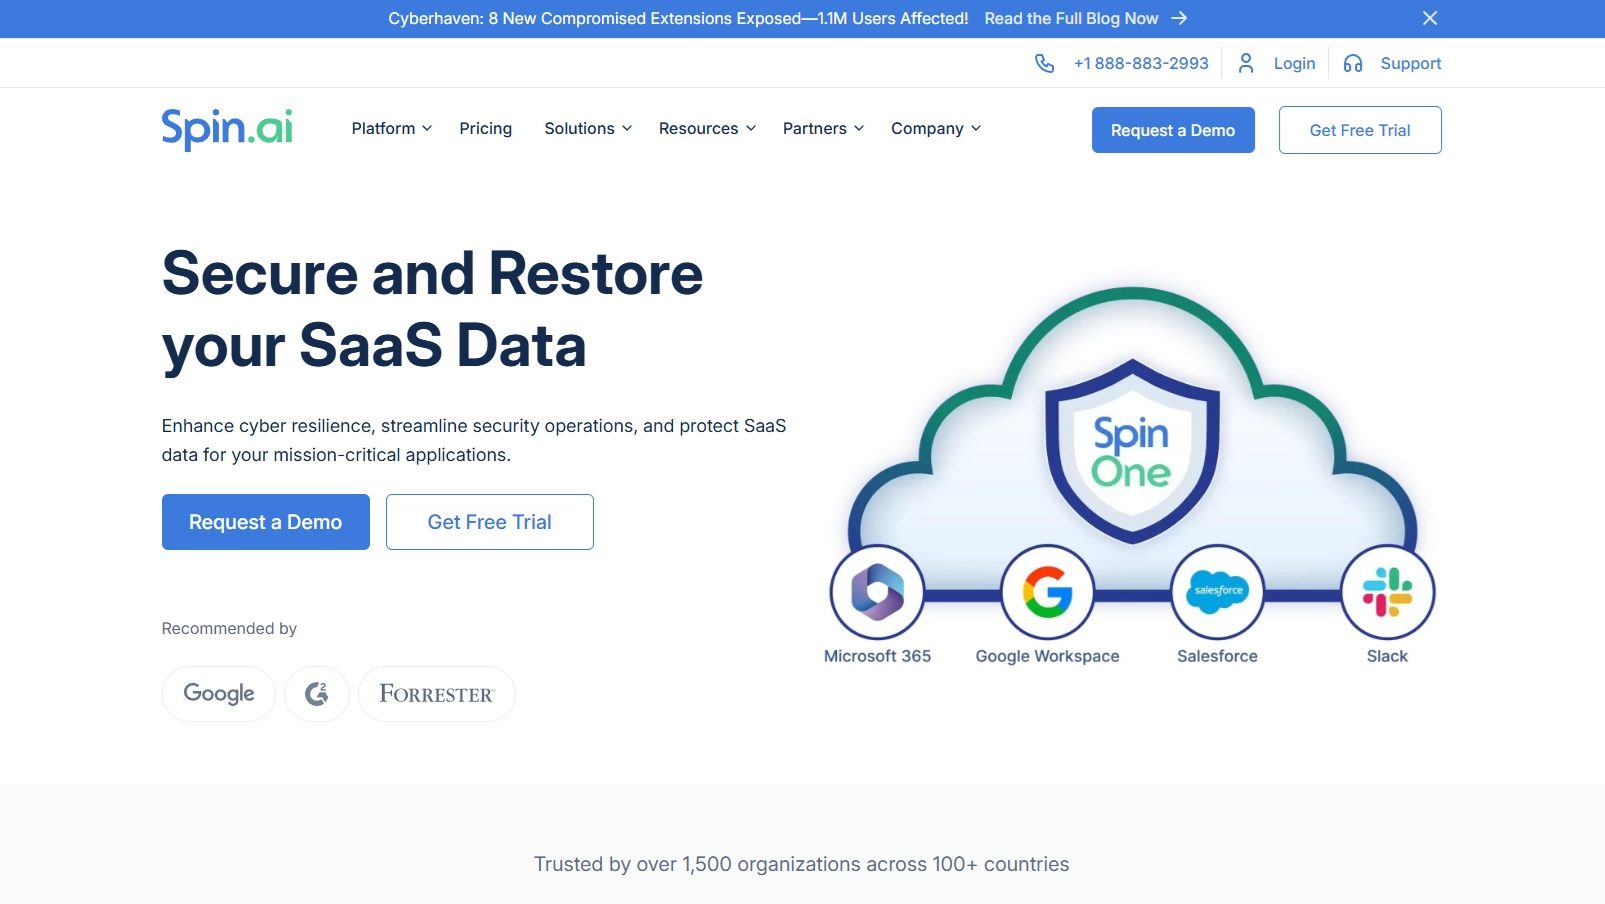Go to homepage via Spin.ai logo

click(x=227, y=129)
